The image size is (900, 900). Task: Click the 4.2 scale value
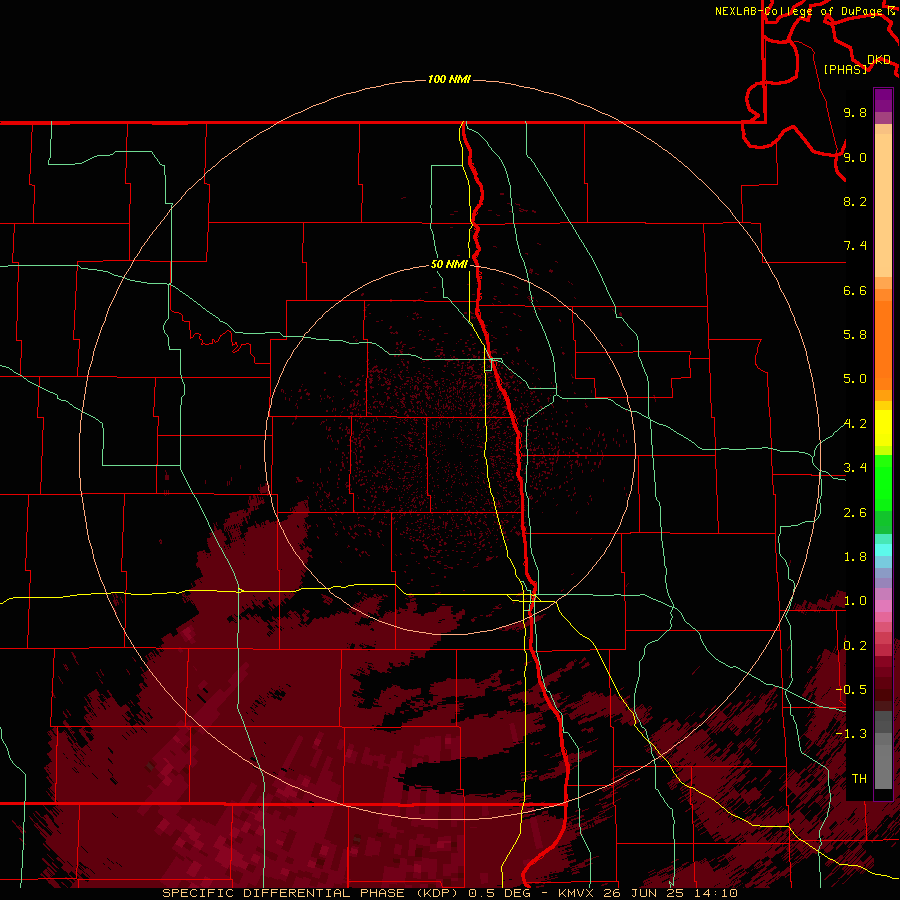click(x=855, y=424)
